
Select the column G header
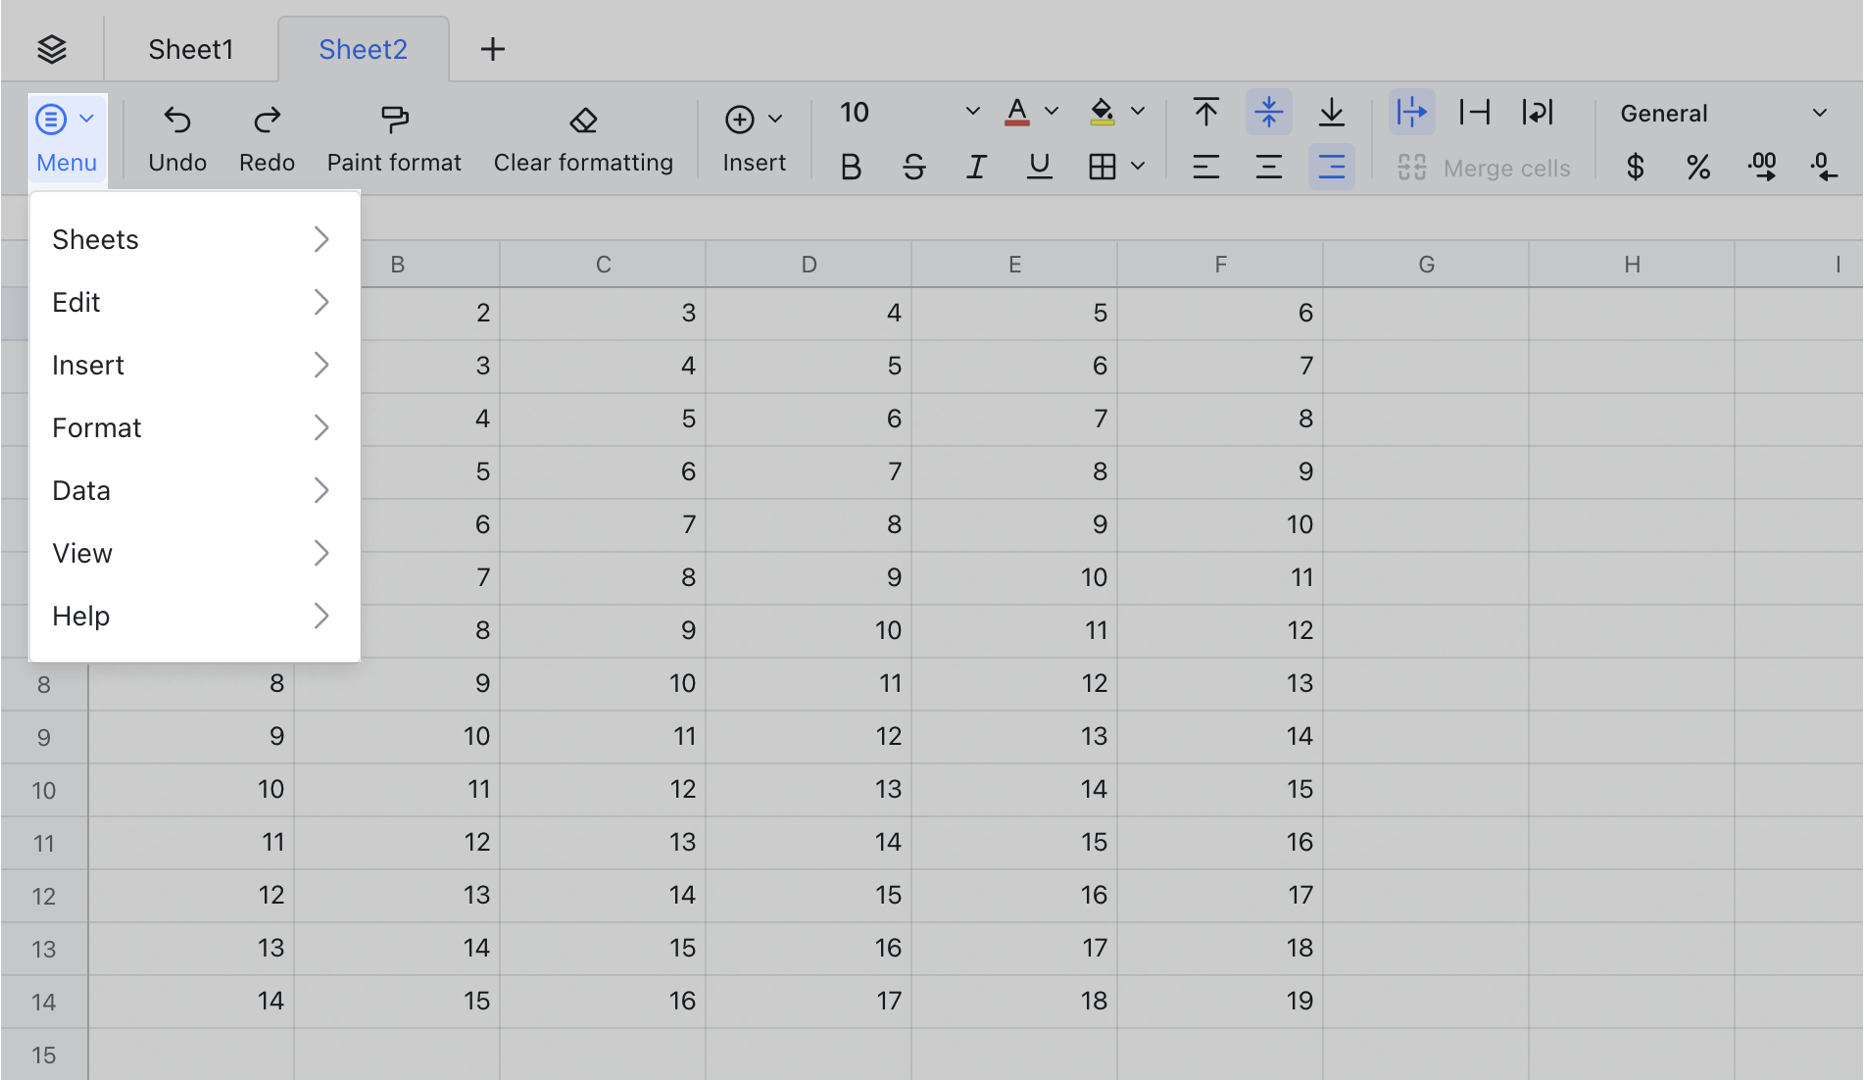click(1426, 264)
